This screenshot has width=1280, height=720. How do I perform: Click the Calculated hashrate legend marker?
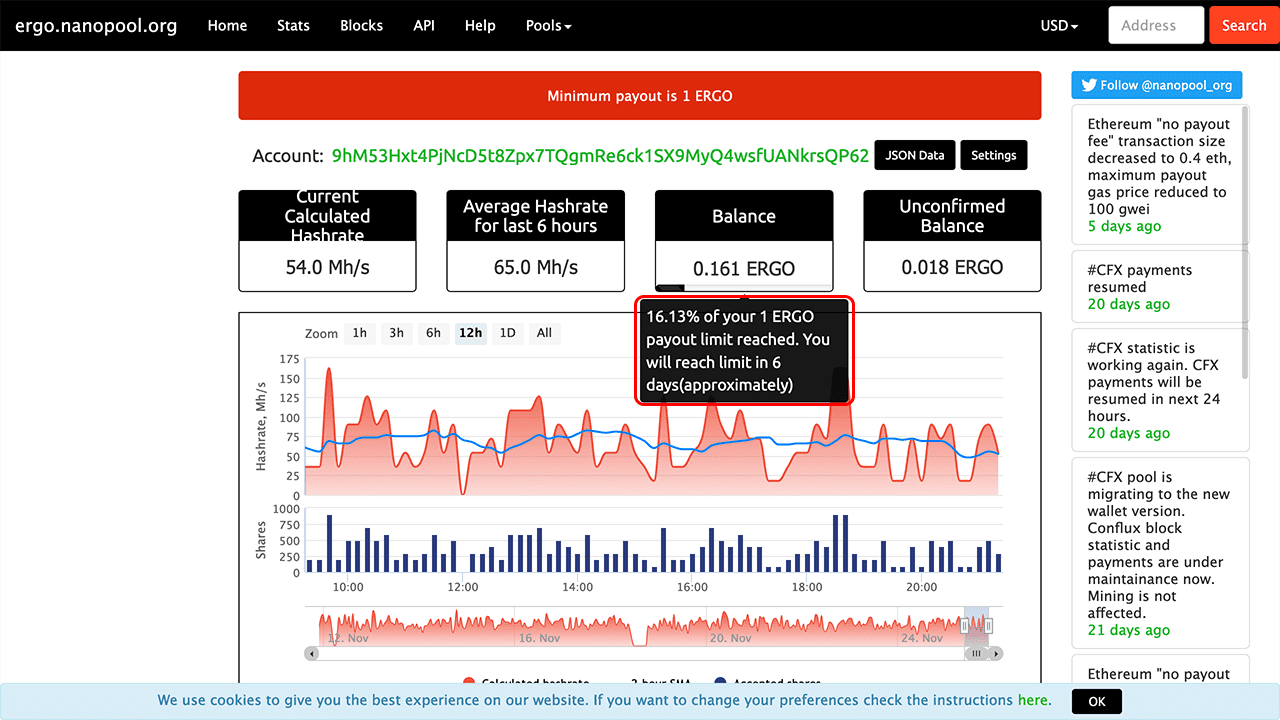(x=469, y=683)
